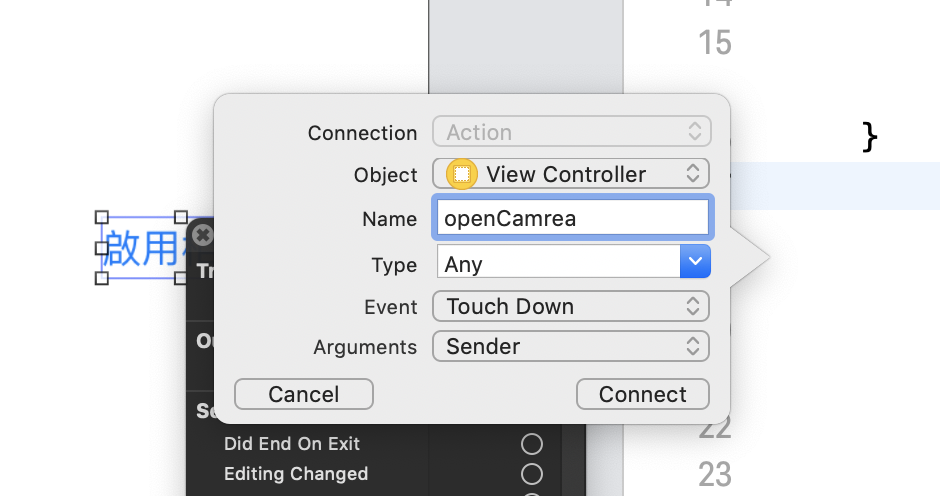Click top-left resize handle of selected button

[x=101, y=217]
